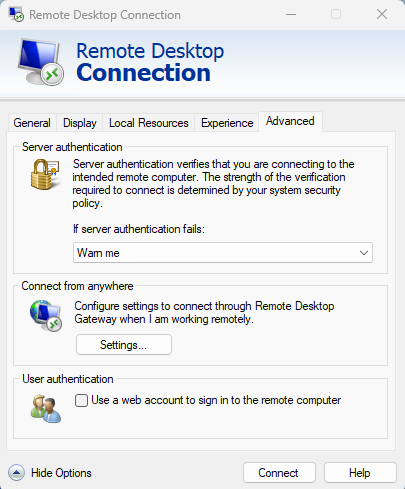Screen dimensions: 405x489
Task: Select the Advanced tab
Action: [290, 121]
